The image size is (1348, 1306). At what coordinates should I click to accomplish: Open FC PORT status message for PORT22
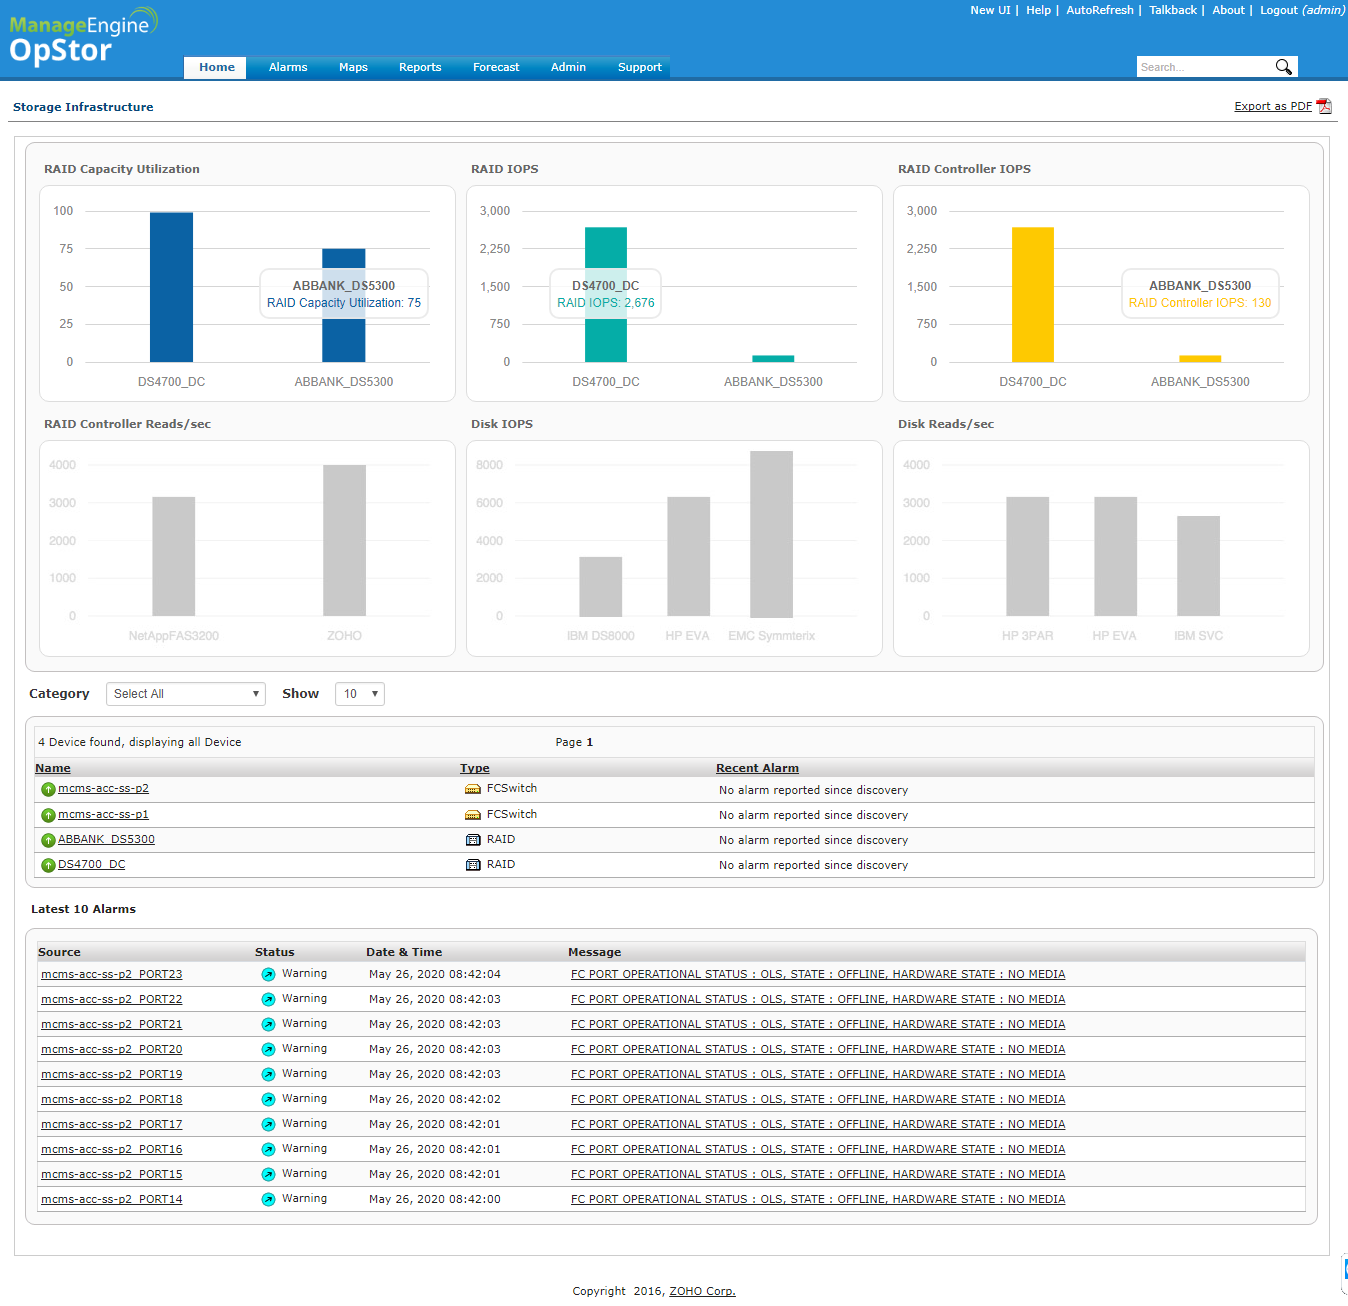click(818, 999)
